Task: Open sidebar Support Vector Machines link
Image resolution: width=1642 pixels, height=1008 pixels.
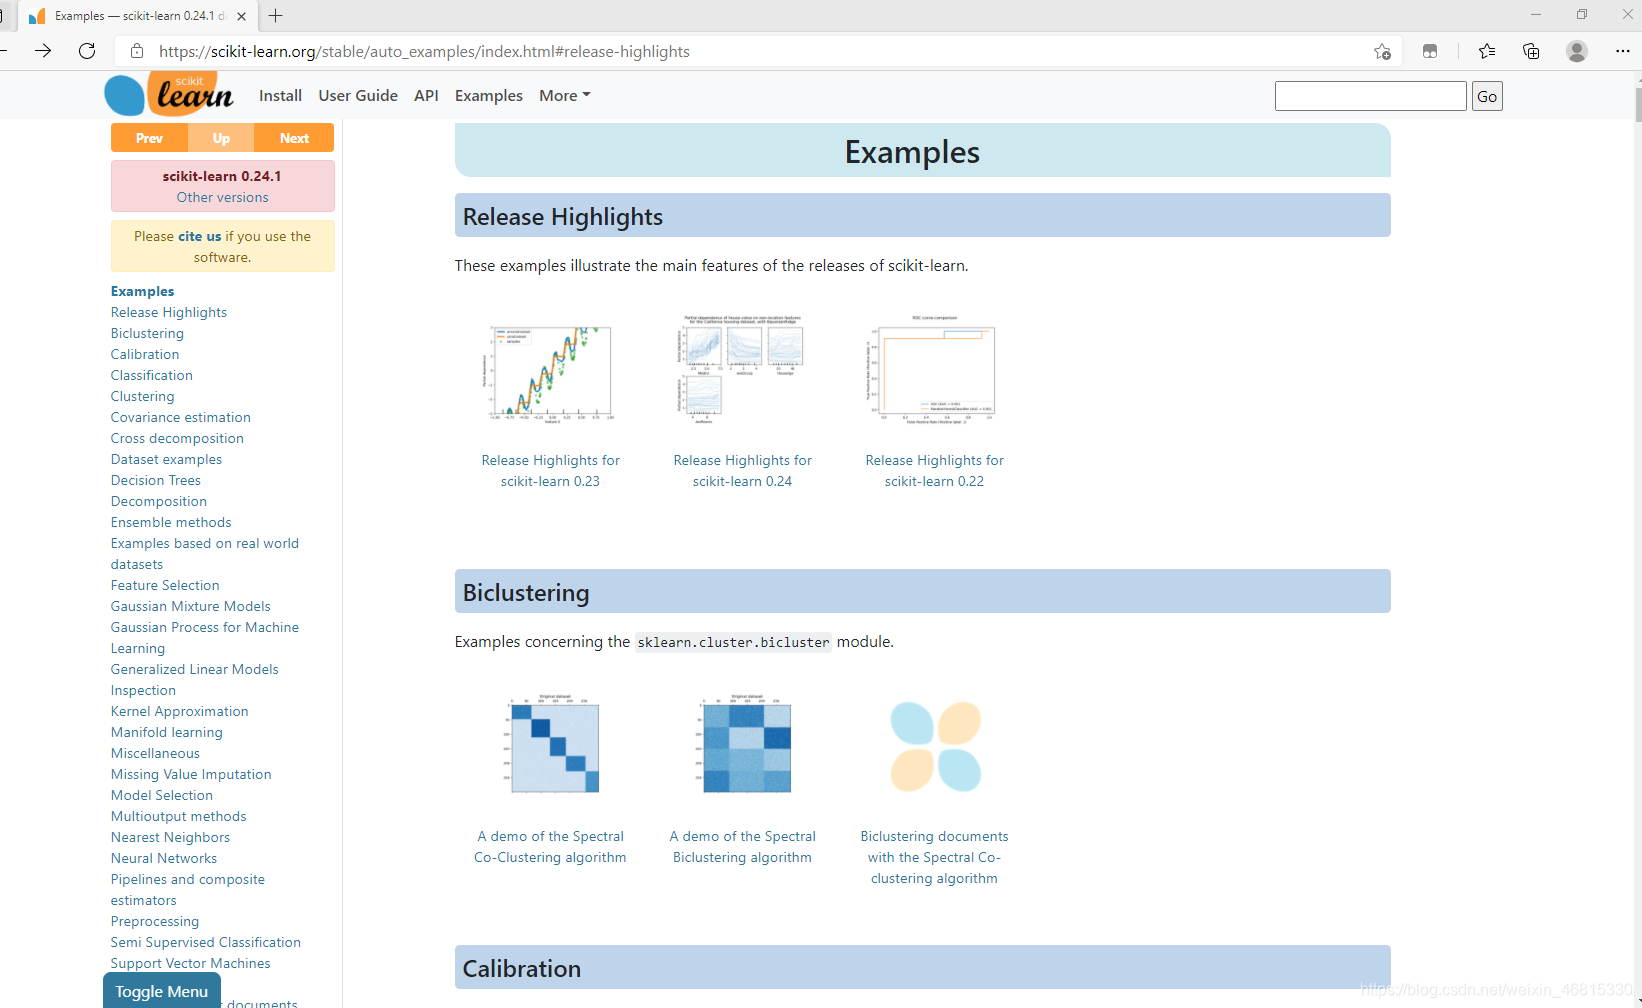Action: point(191,963)
